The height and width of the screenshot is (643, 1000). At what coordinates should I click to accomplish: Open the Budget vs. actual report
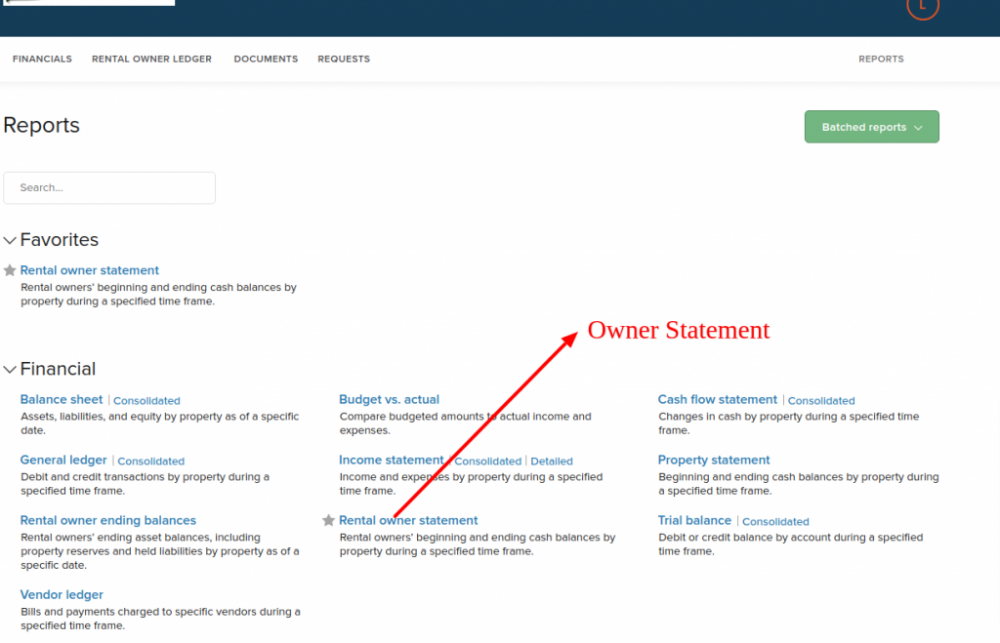point(389,399)
